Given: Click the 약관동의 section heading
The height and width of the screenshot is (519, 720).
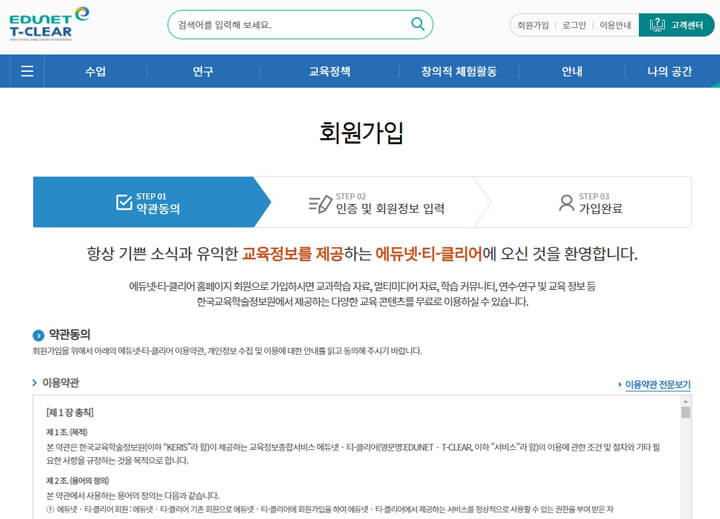Looking at the screenshot, I should click(x=69, y=334).
